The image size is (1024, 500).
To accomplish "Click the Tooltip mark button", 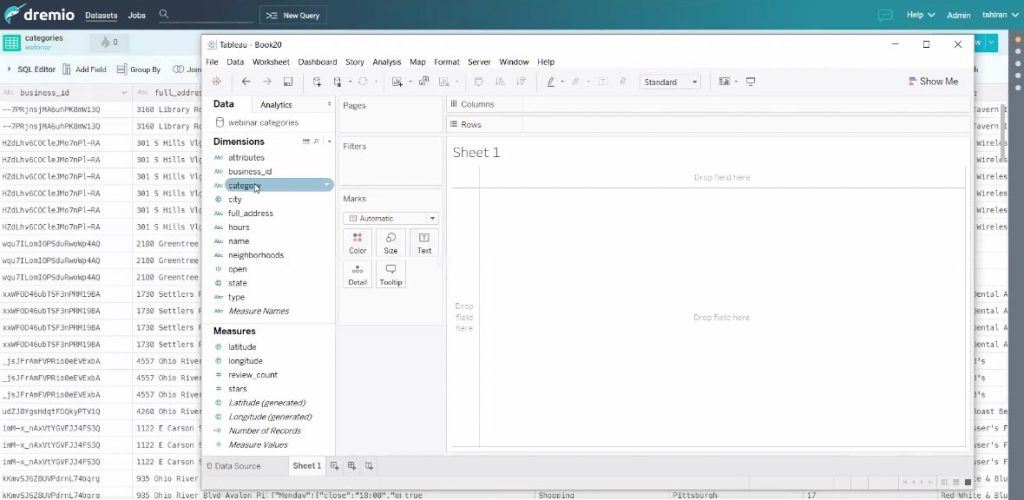I will pos(391,275).
